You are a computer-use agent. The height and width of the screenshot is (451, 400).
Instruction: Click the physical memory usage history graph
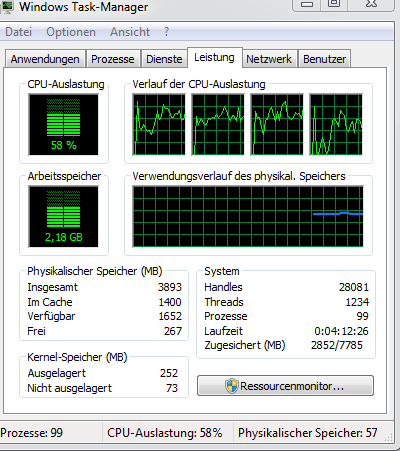(248, 216)
